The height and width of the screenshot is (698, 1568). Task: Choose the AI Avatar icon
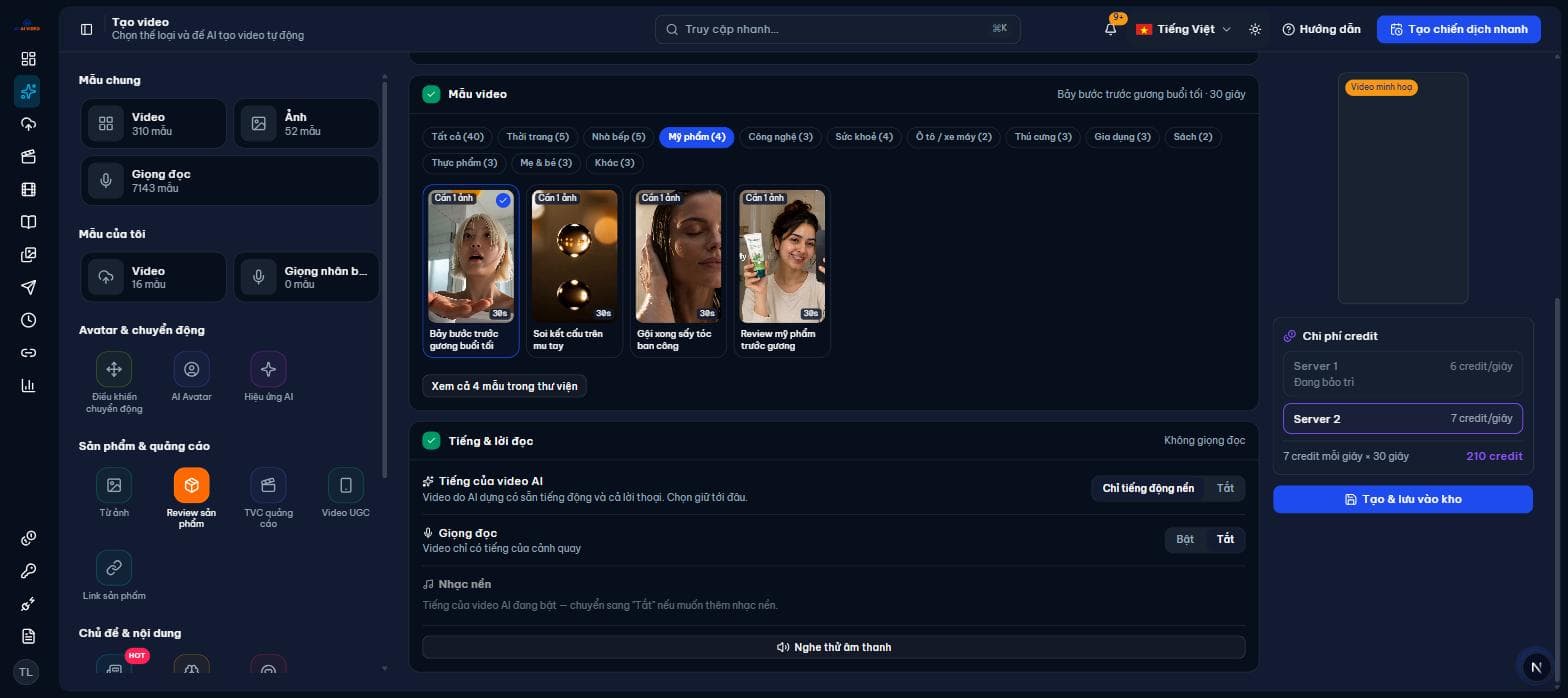click(191, 369)
